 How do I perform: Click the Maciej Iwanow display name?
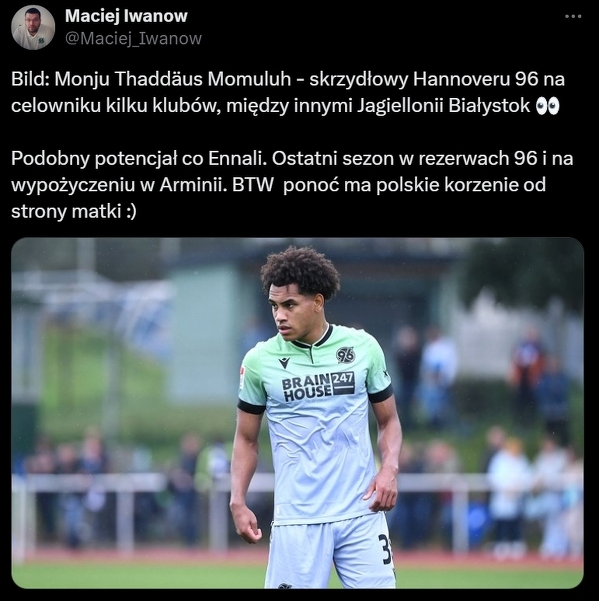click(x=126, y=16)
